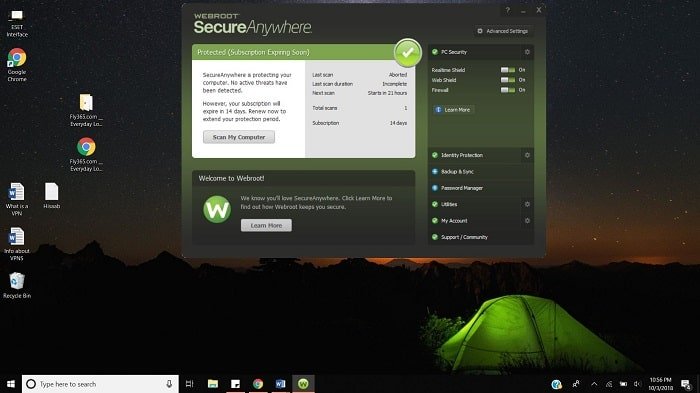Open Word from the taskbar

[280, 384]
